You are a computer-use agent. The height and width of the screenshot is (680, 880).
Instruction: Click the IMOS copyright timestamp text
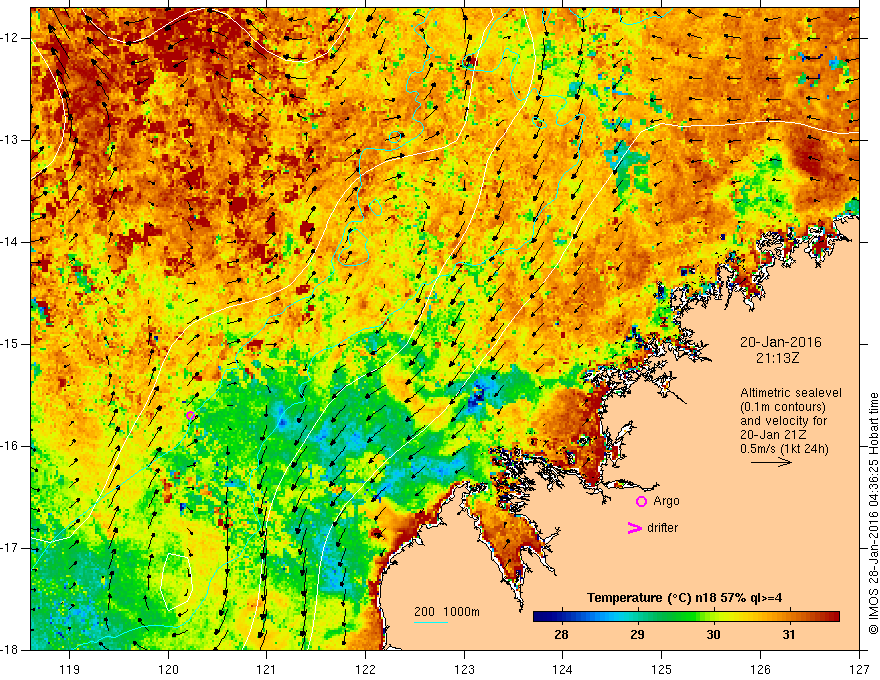point(873,513)
